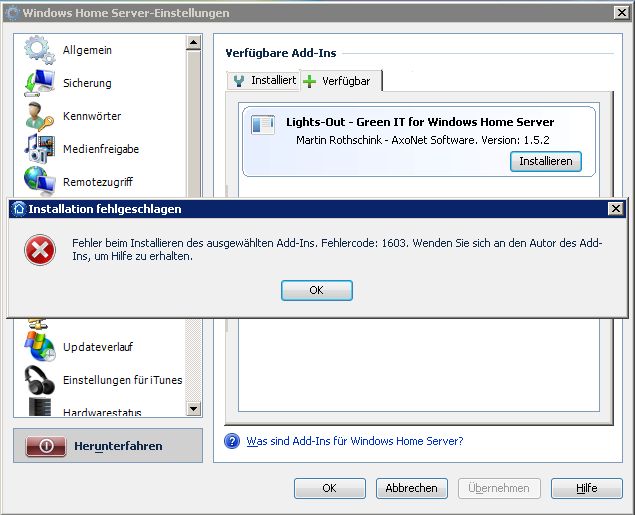Click the red error icon in dialog
Viewport: 635px width, 515px height.
[x=40, y=250]
